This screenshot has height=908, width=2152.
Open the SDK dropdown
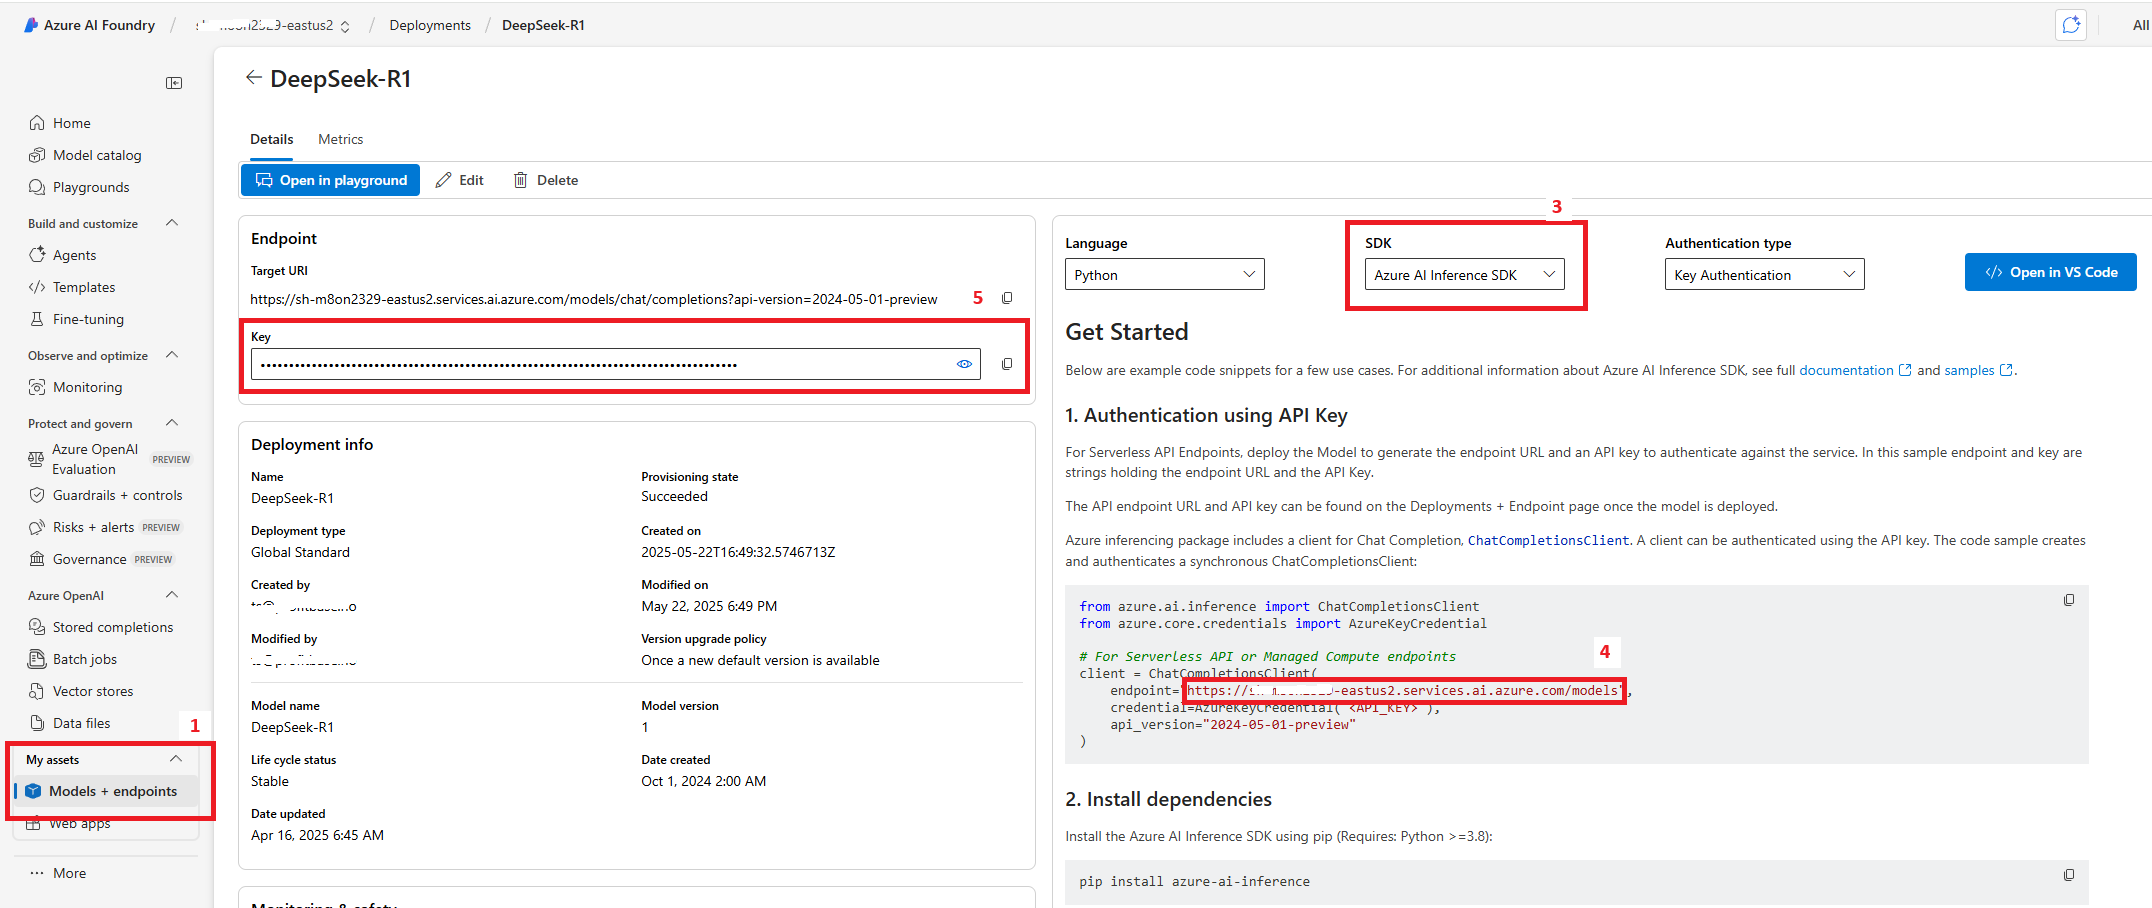pyautogui.click(x=1464, y=275)
